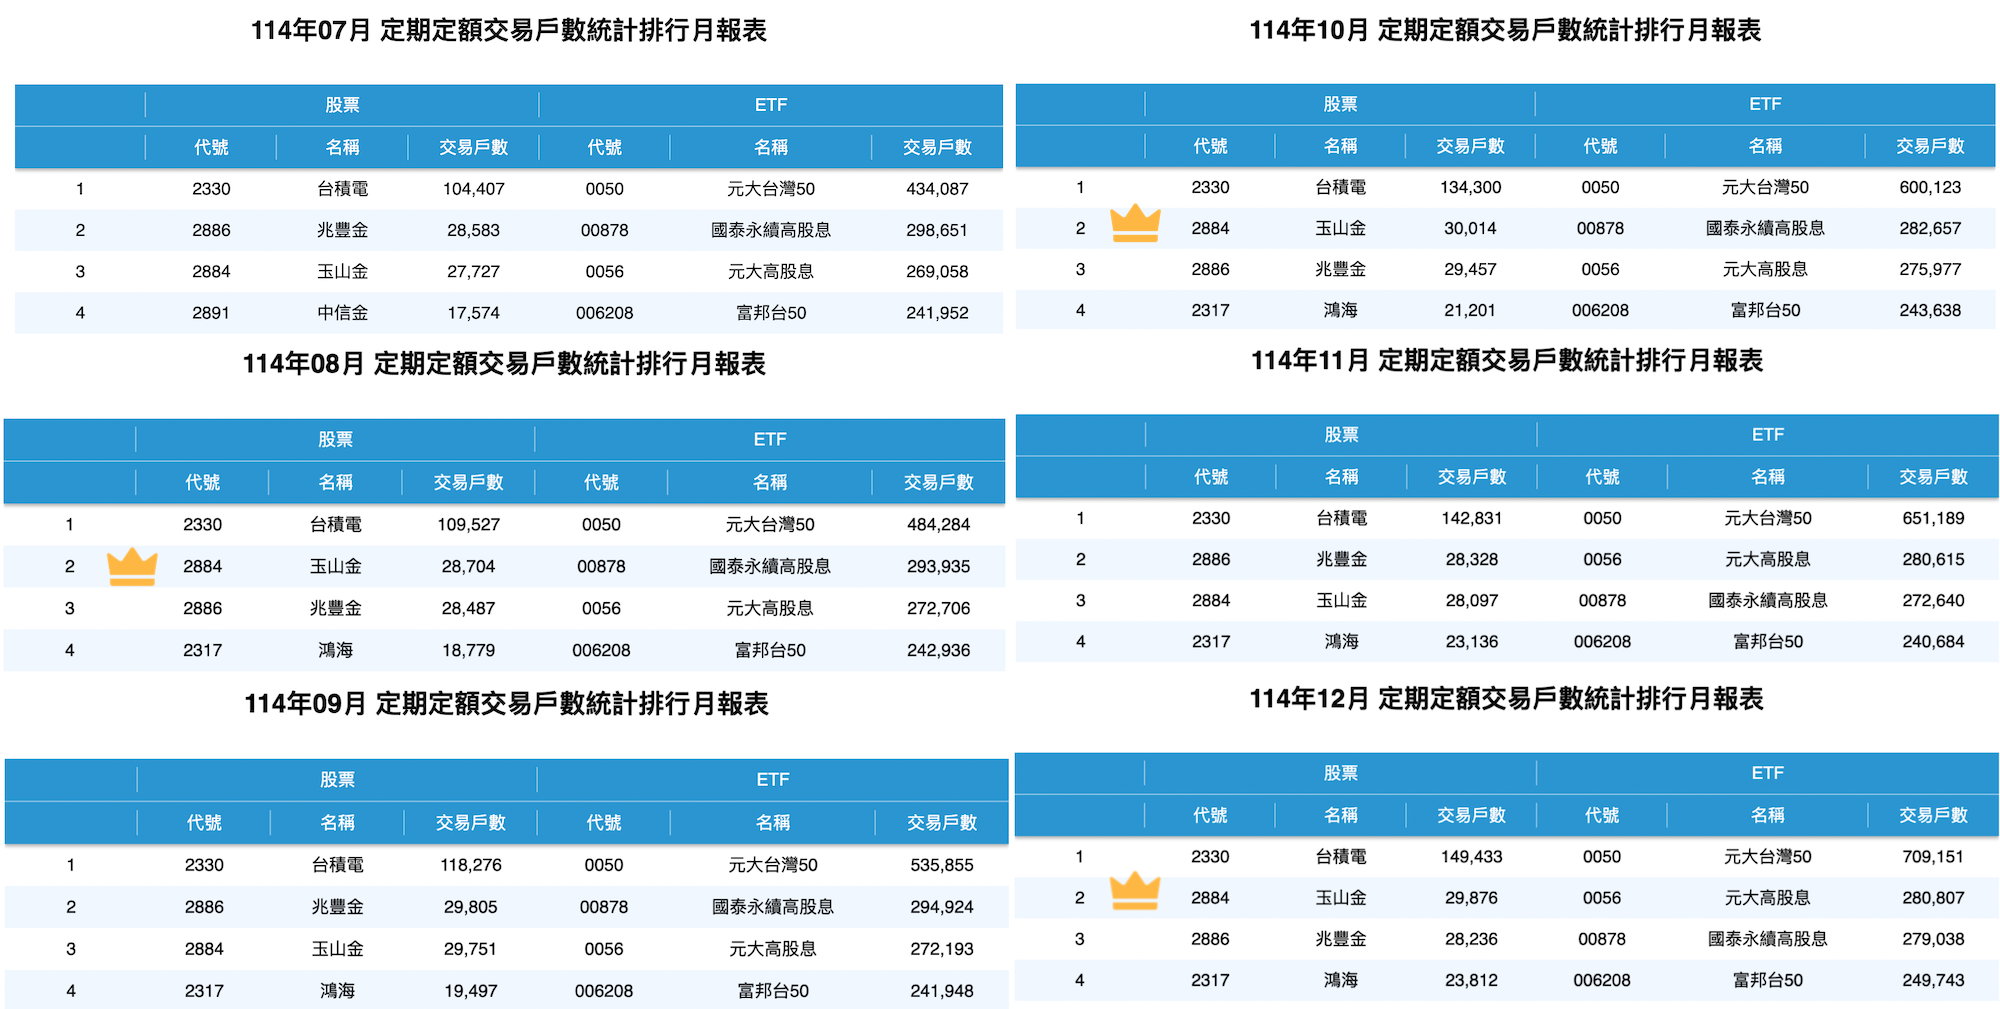Click stock code 2891
2000x1009 pixels.
[211, 313]
